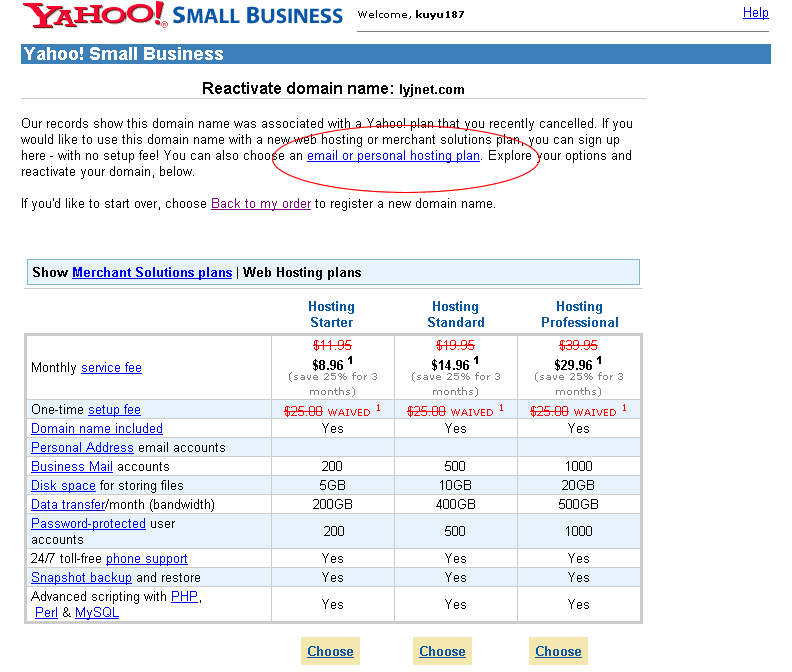Open the PHP link

coord(184,597)
